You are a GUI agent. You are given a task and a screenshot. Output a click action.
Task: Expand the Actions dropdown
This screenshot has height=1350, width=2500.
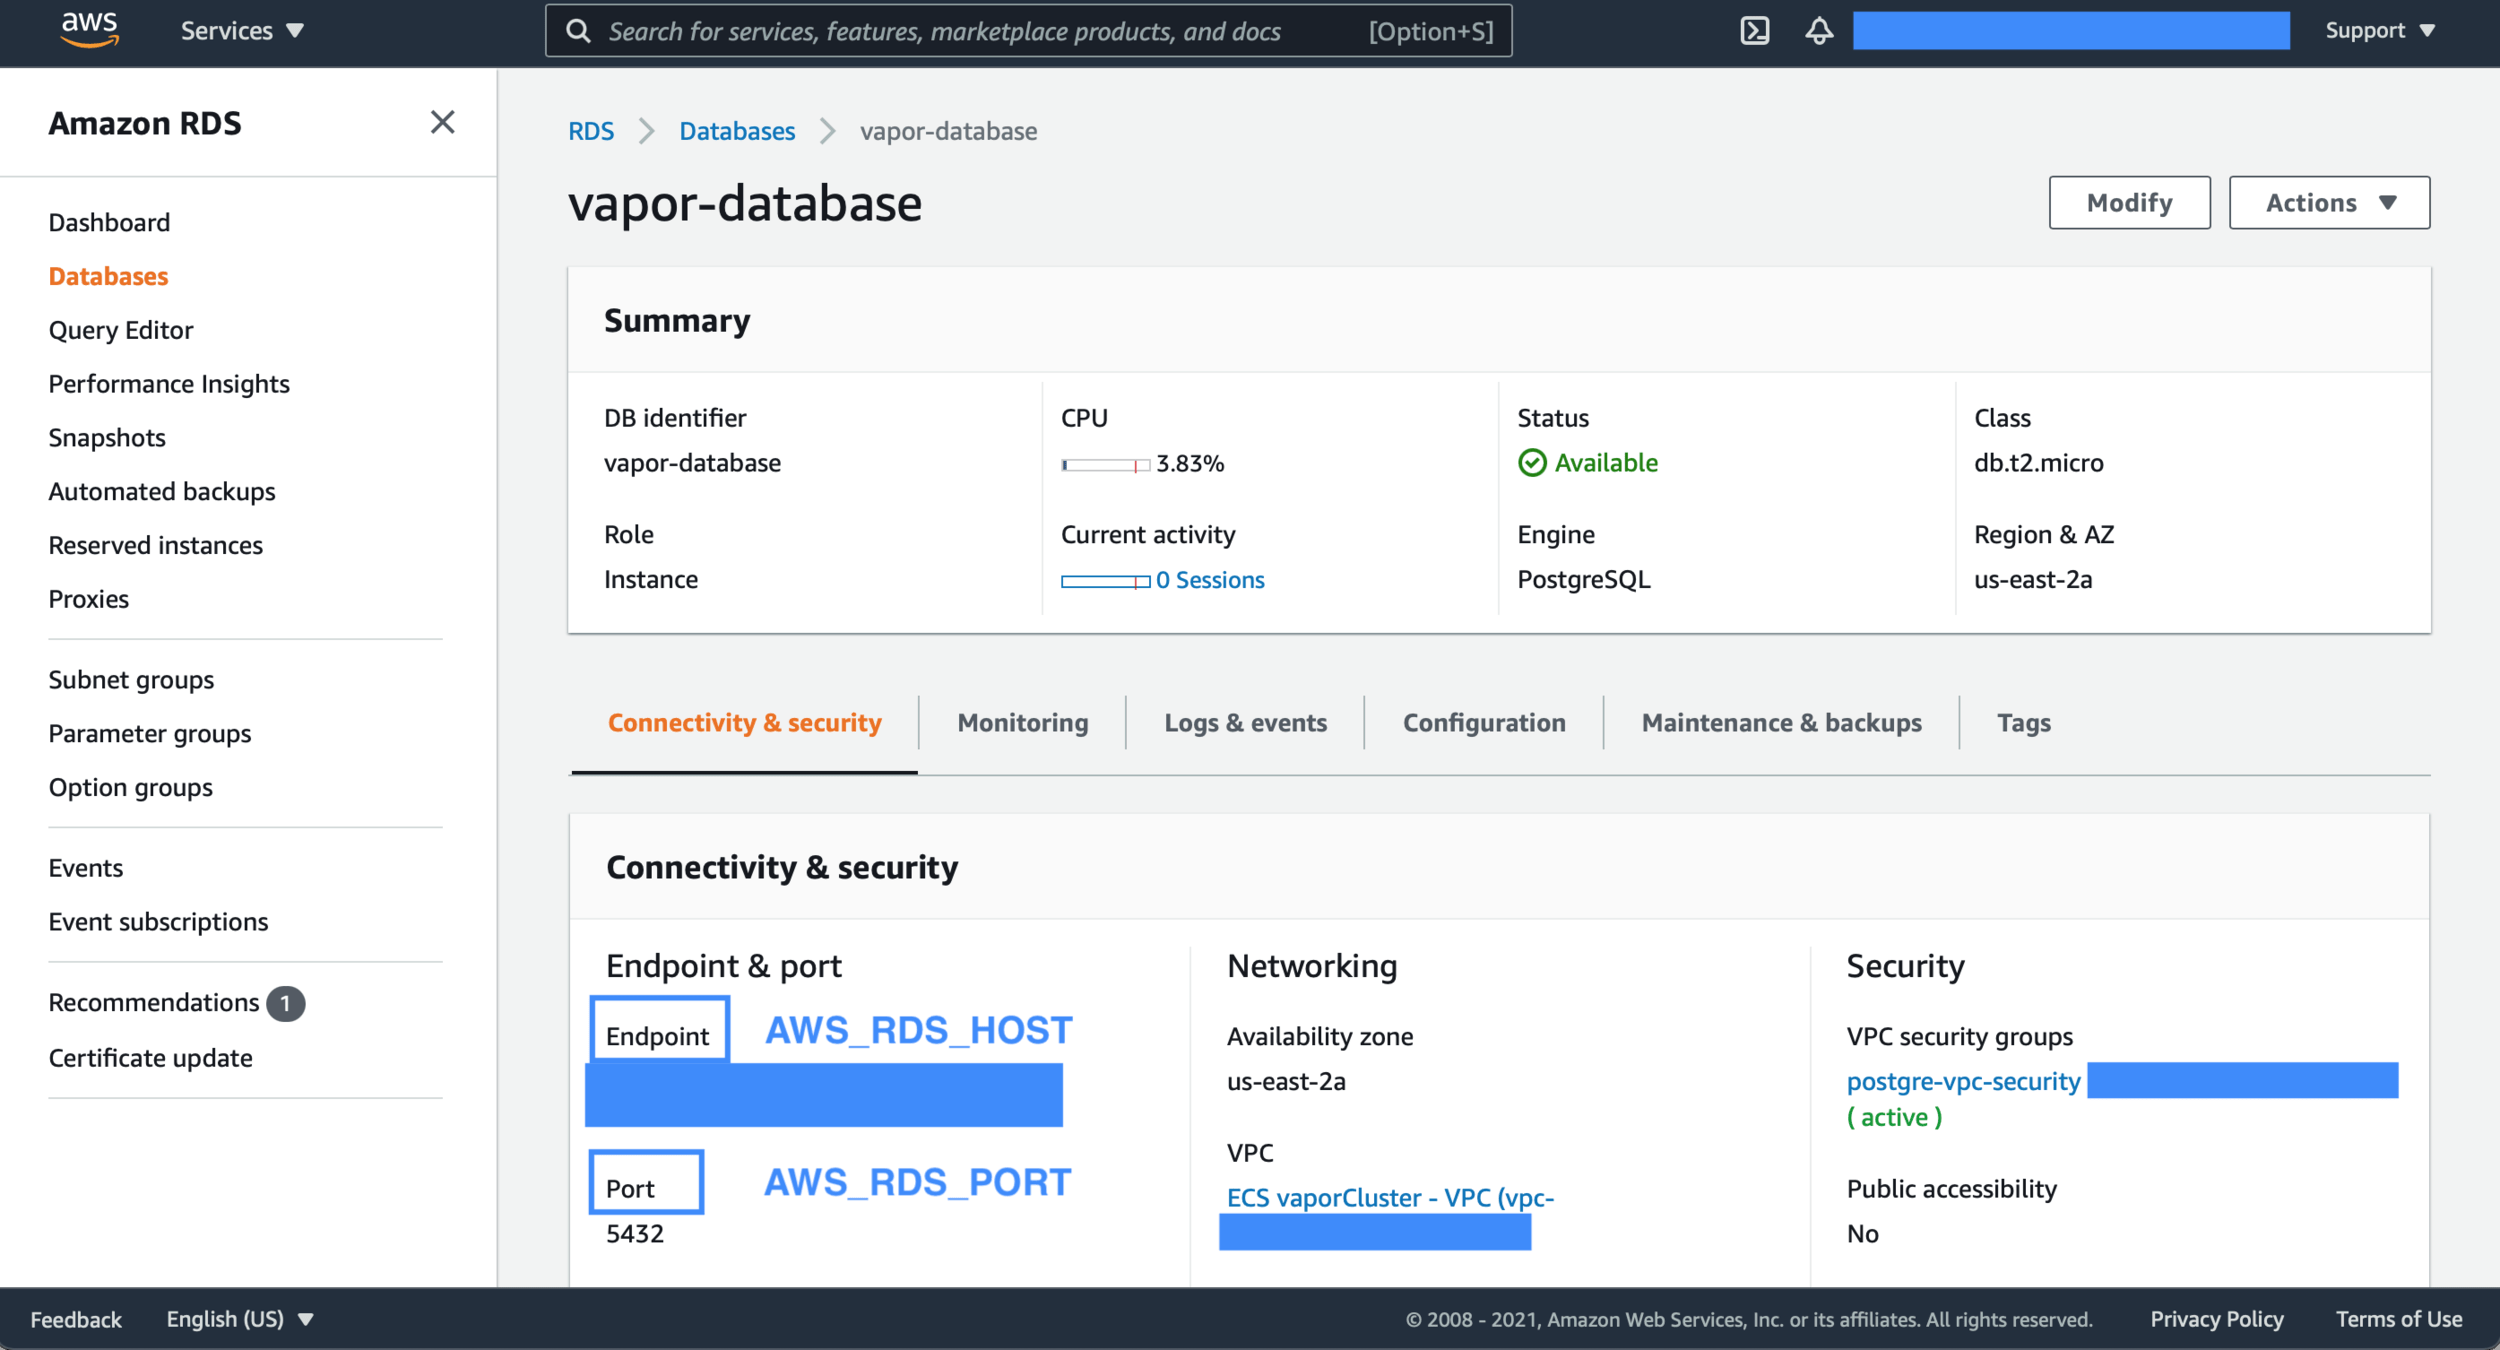point(2329,202)
